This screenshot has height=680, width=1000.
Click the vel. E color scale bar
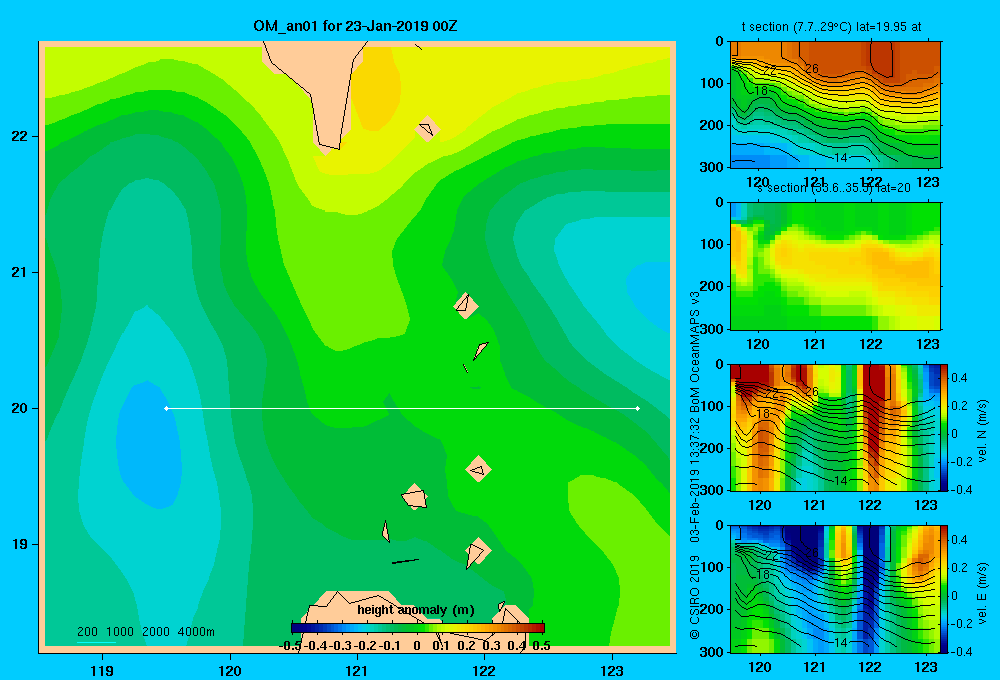pos(944,589)
